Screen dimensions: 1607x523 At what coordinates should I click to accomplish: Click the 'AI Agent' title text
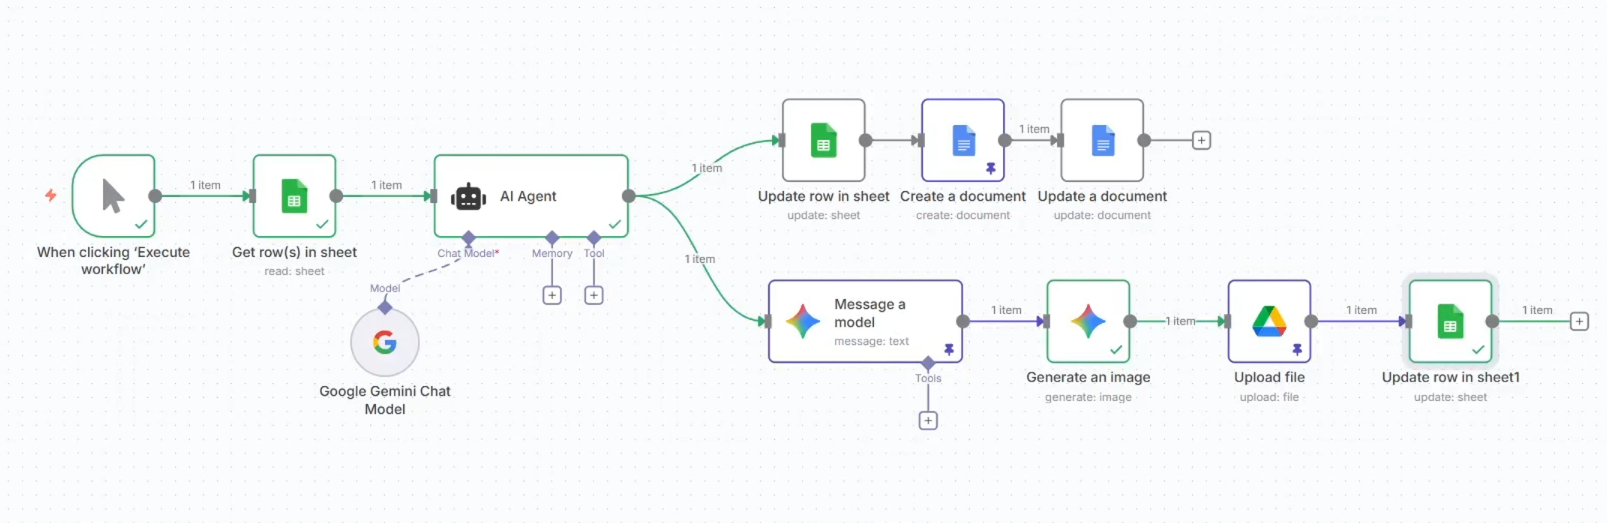coord(528,196)
